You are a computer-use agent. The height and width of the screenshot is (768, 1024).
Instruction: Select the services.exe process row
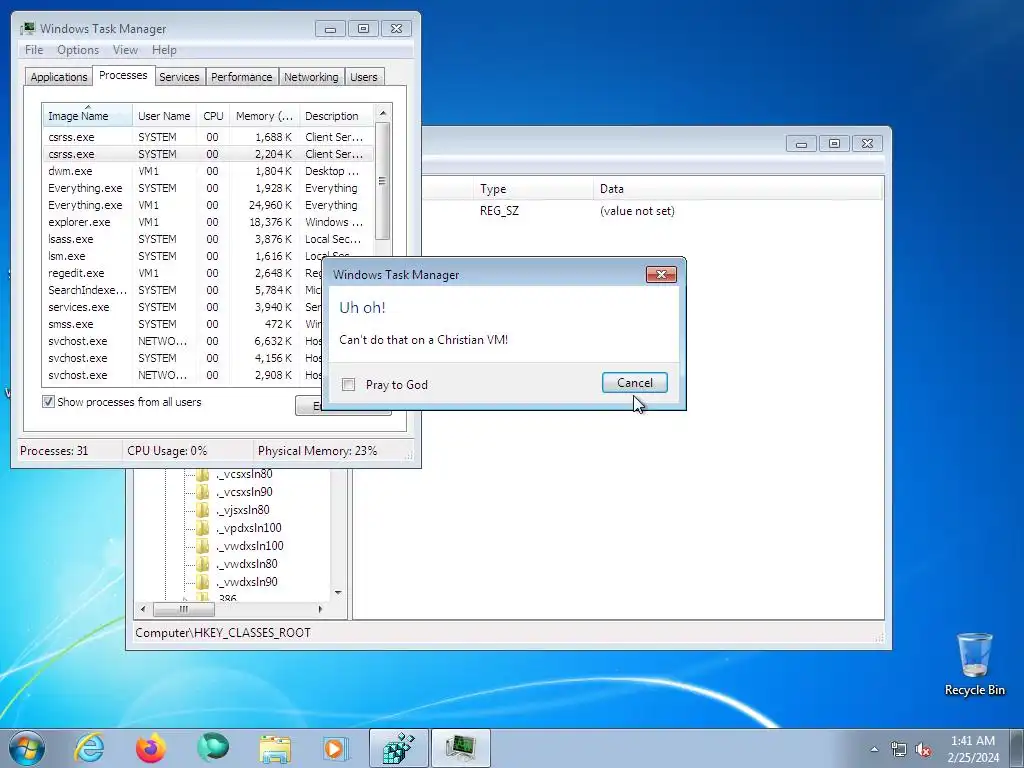coord(183,307)
